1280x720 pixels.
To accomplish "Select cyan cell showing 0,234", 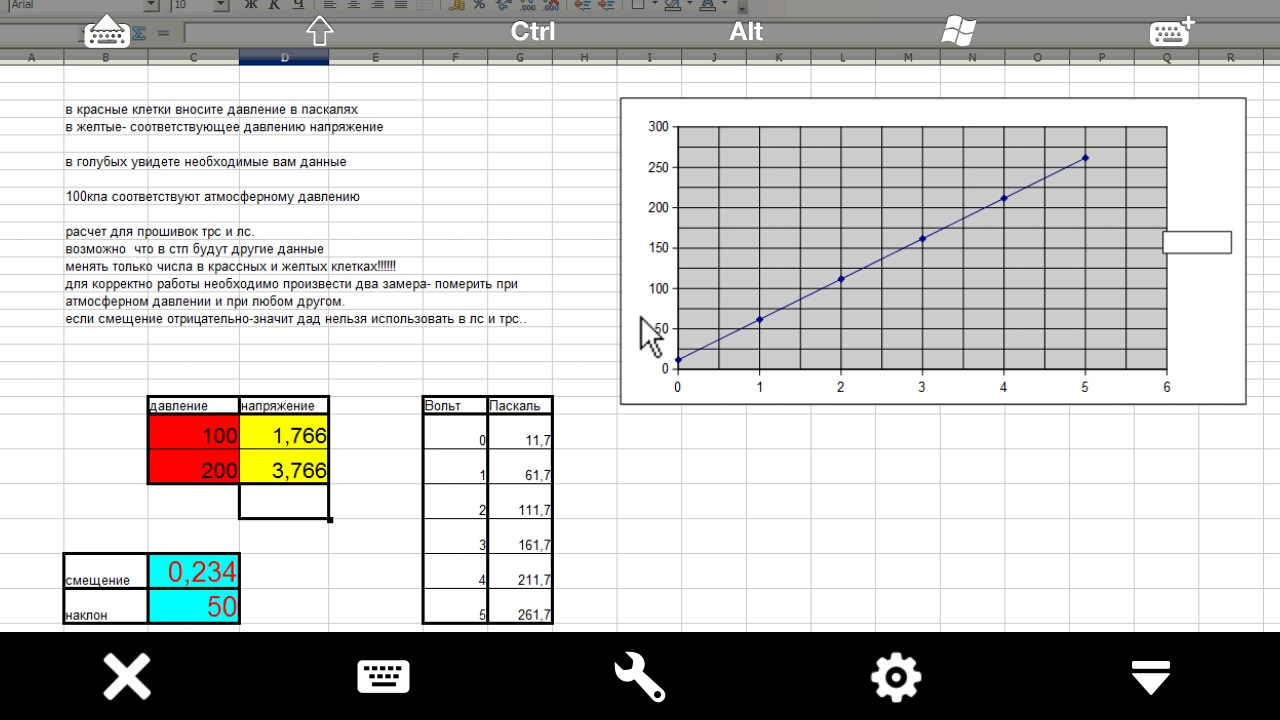I will tap(194, 571).
